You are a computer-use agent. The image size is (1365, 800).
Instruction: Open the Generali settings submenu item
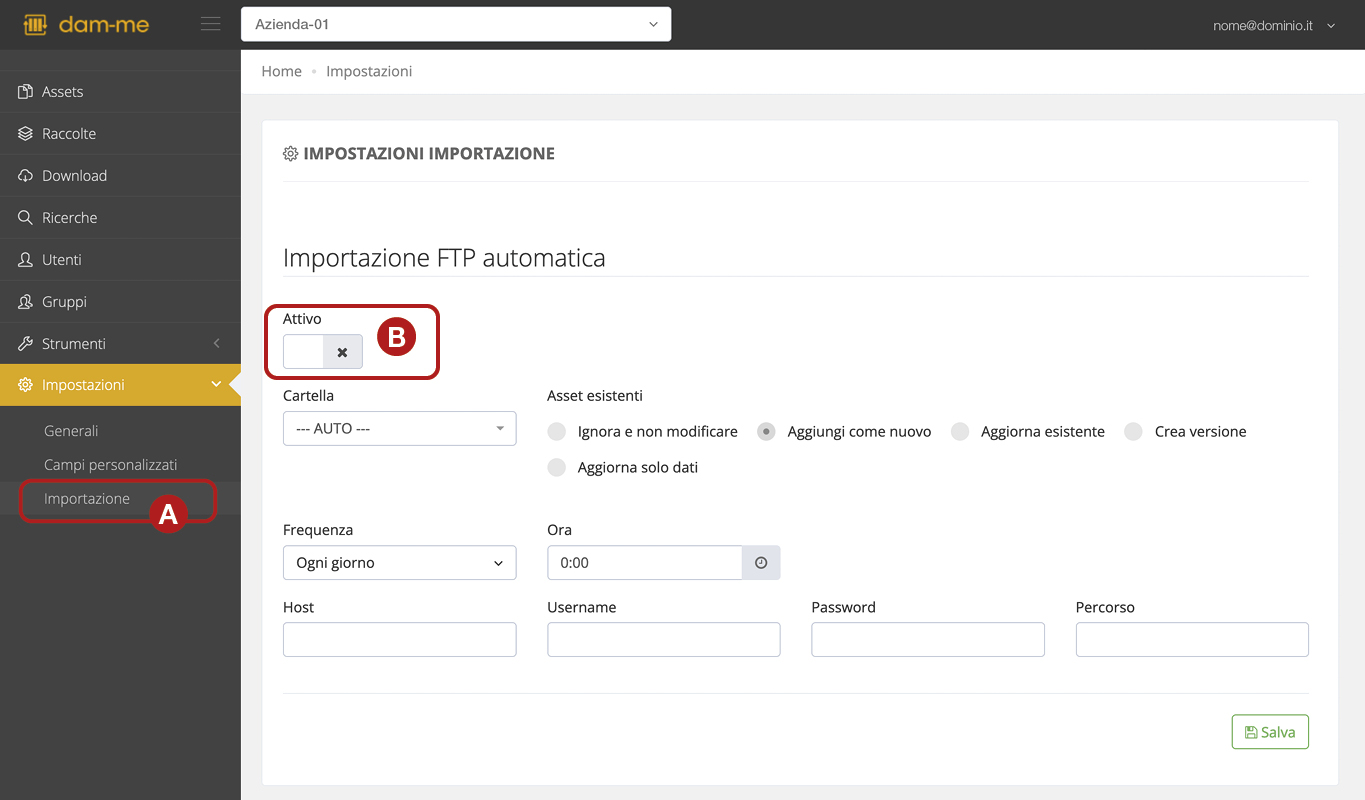point(71,431)
